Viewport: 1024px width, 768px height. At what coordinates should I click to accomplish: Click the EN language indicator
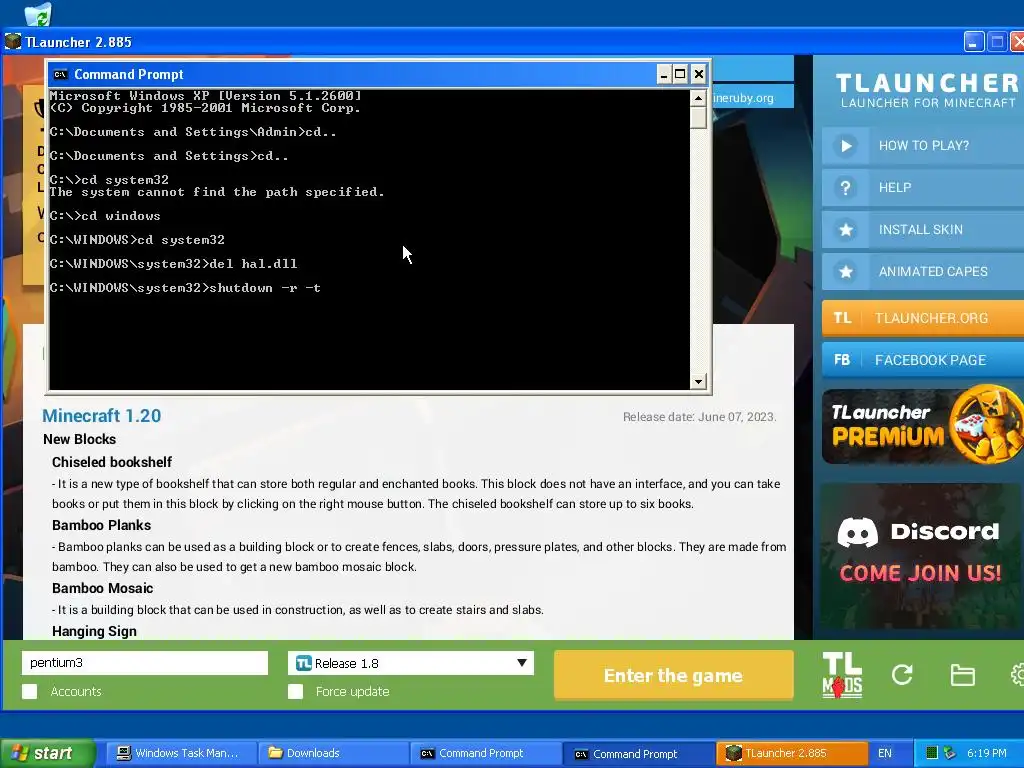tap(885, 753)
